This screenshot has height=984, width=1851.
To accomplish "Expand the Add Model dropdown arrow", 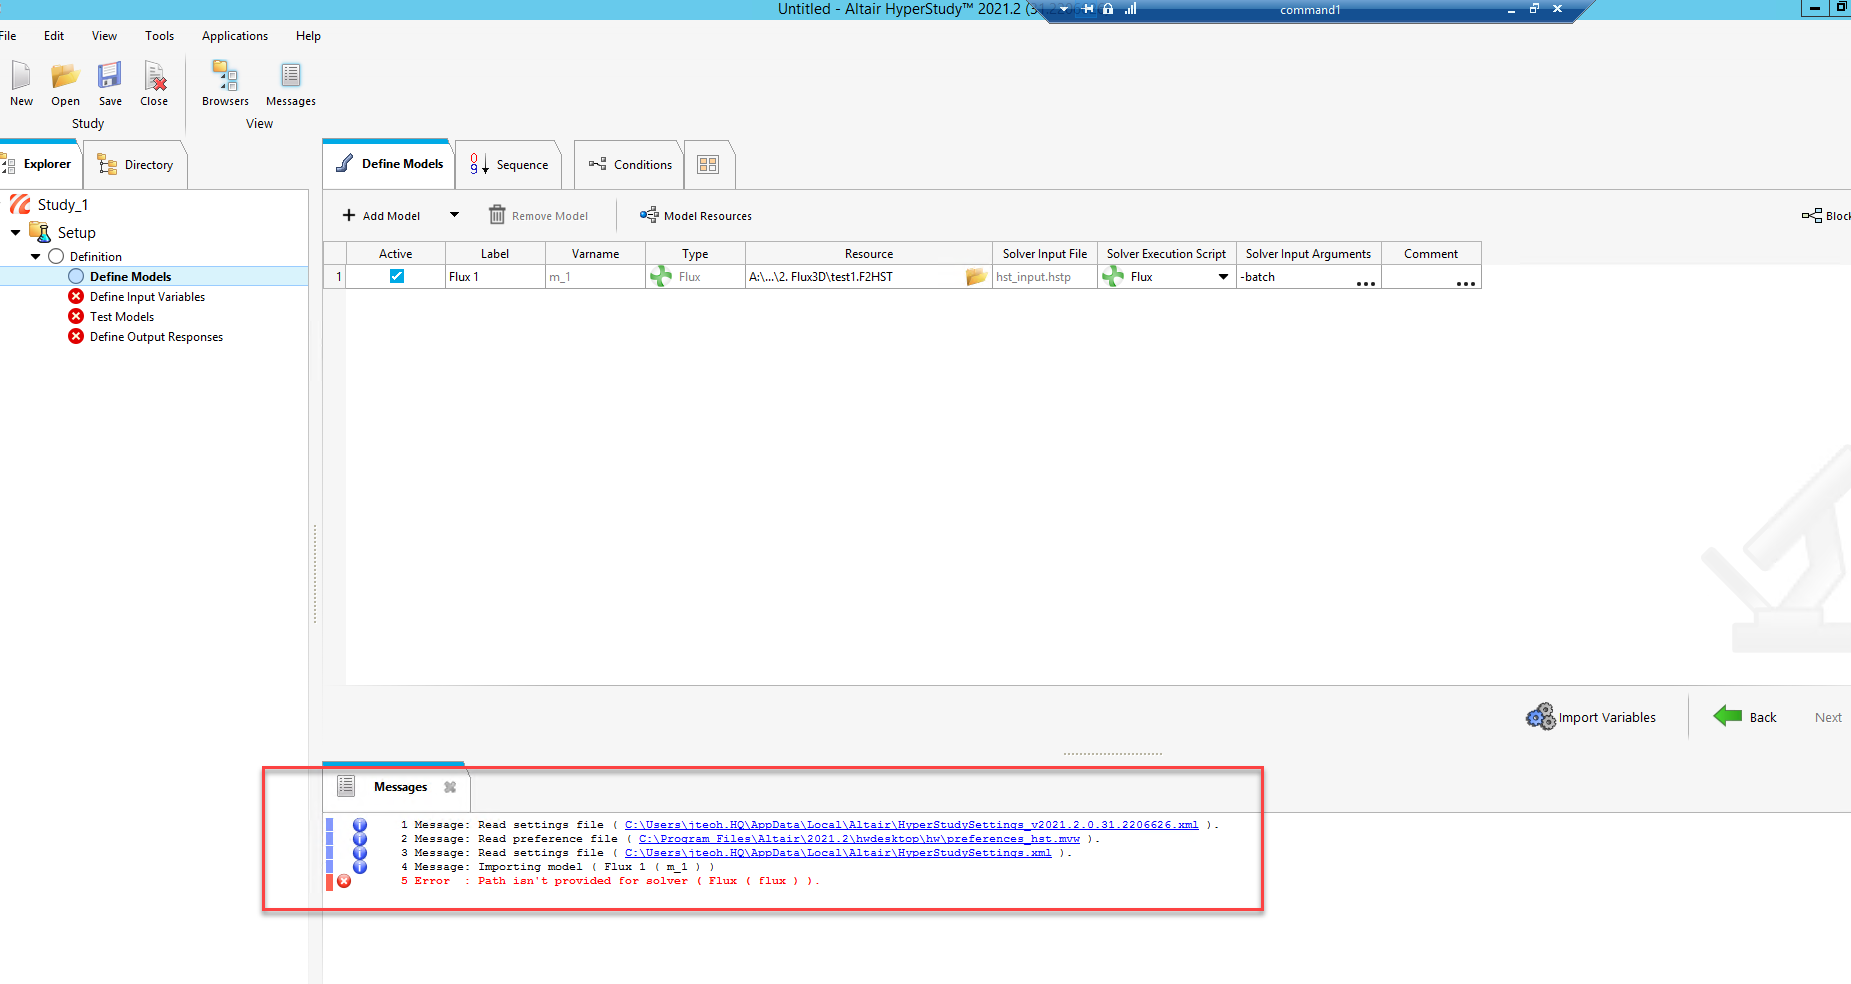I will click(x=453, y=215).
